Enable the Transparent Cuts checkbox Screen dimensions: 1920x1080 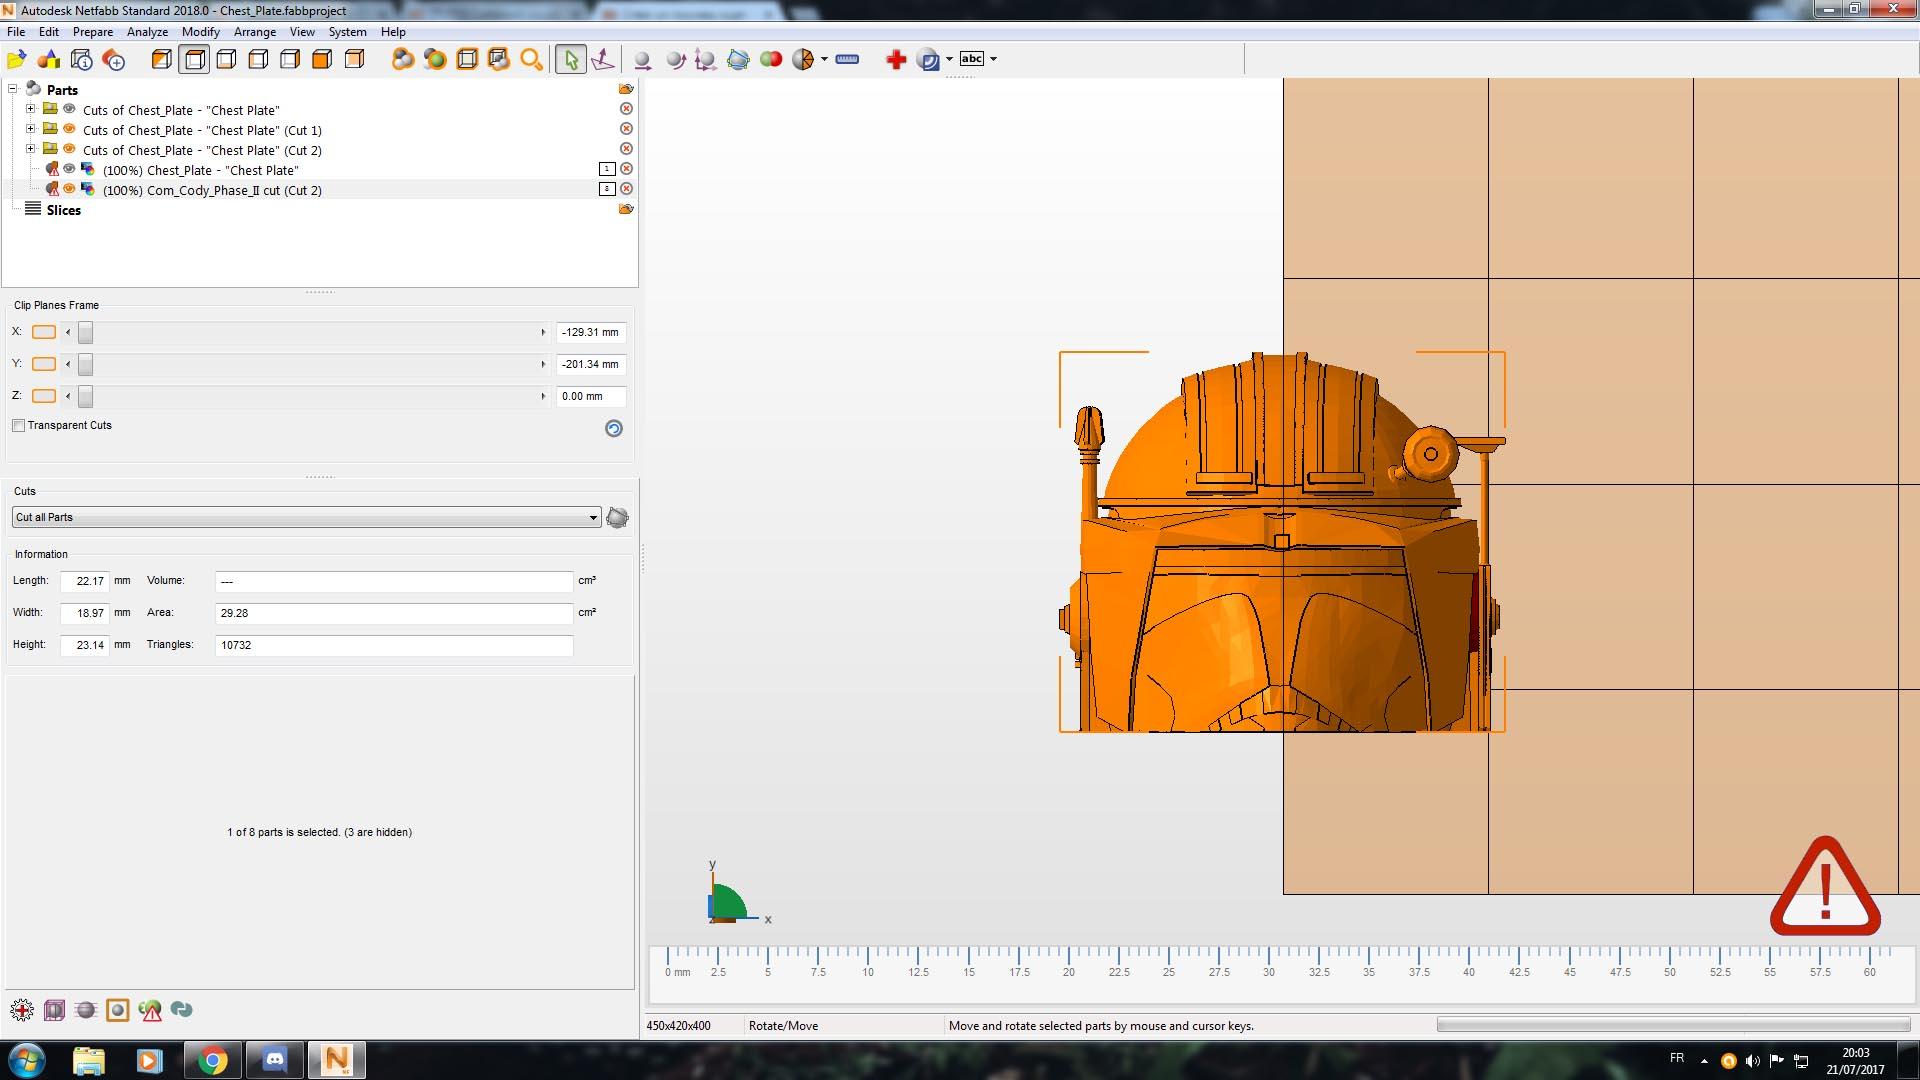tap(19, 426)
